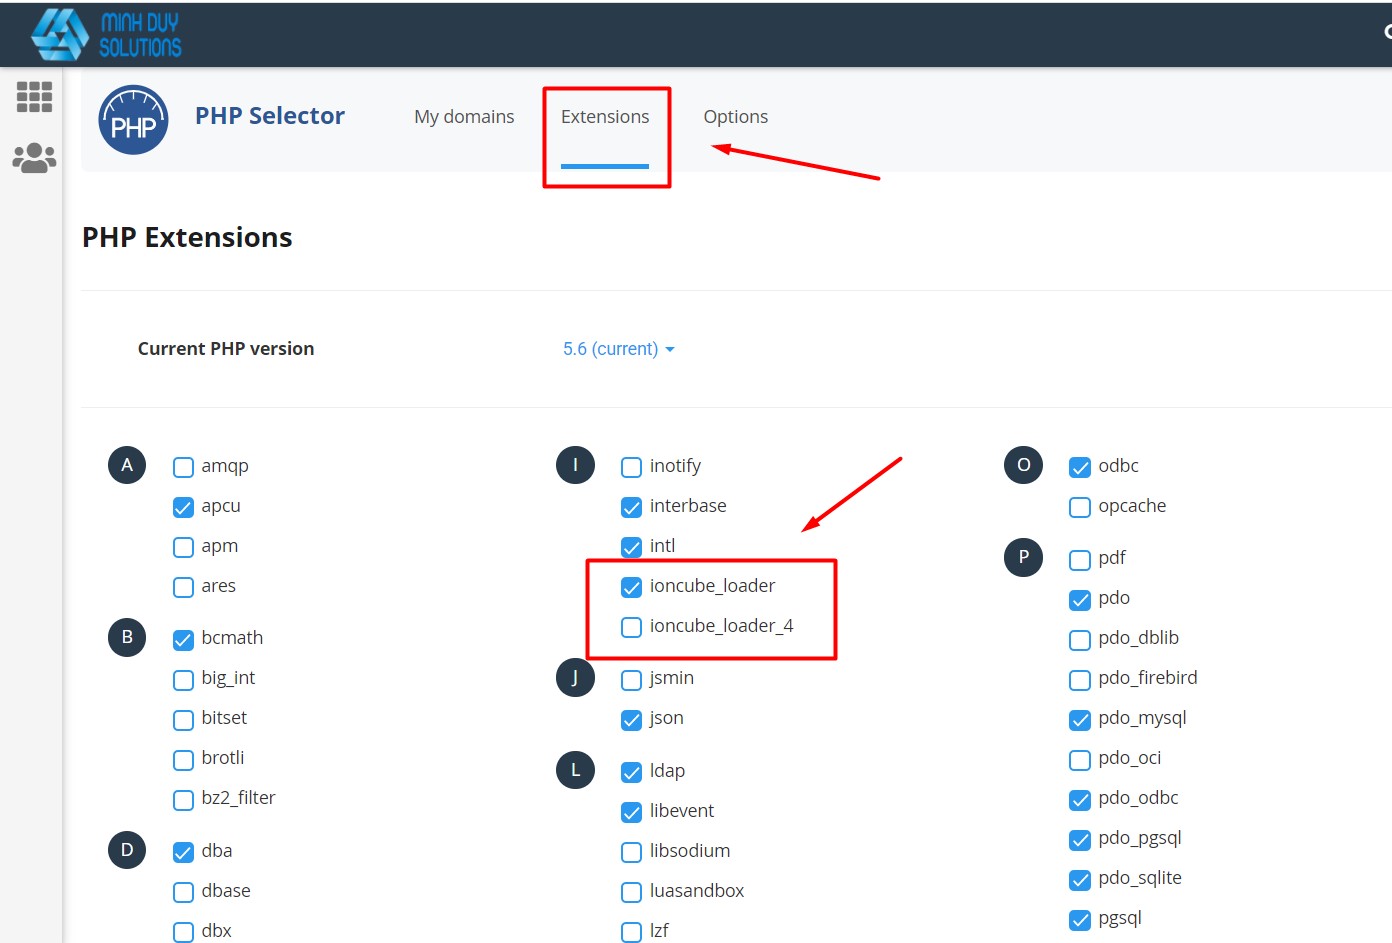Click the letter P section badge
This screenshot has width=1392, height=943.
1022,557
